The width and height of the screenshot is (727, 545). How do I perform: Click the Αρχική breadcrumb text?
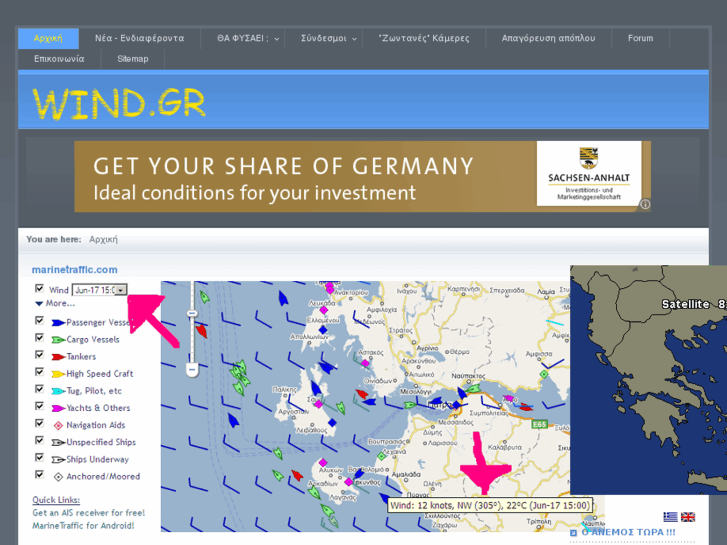(103, 239)
